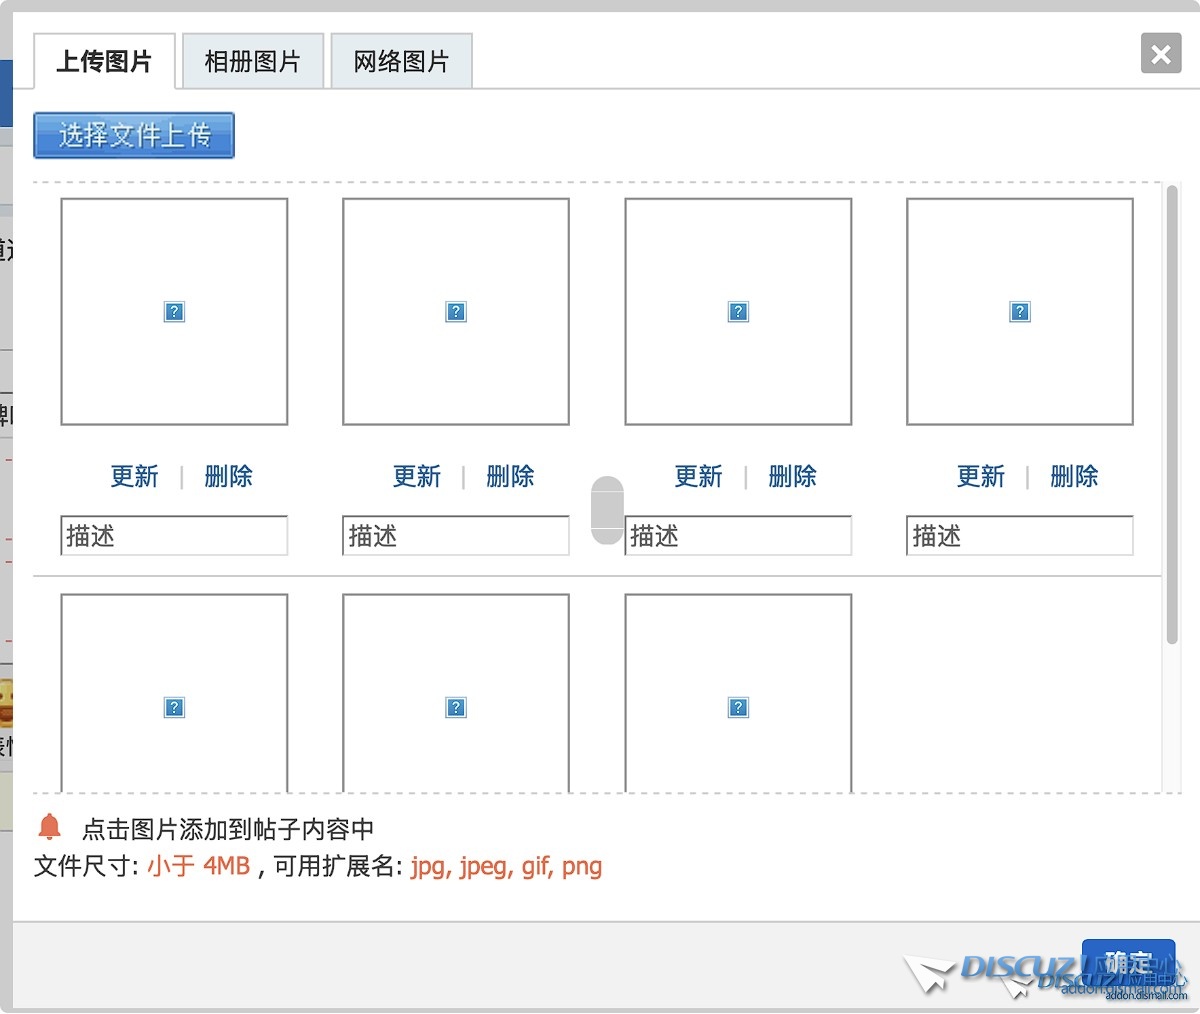This screenshot has height=1014, width=1200.
Task: Close the image upload dialog
Action: (x=1161, y=54)
